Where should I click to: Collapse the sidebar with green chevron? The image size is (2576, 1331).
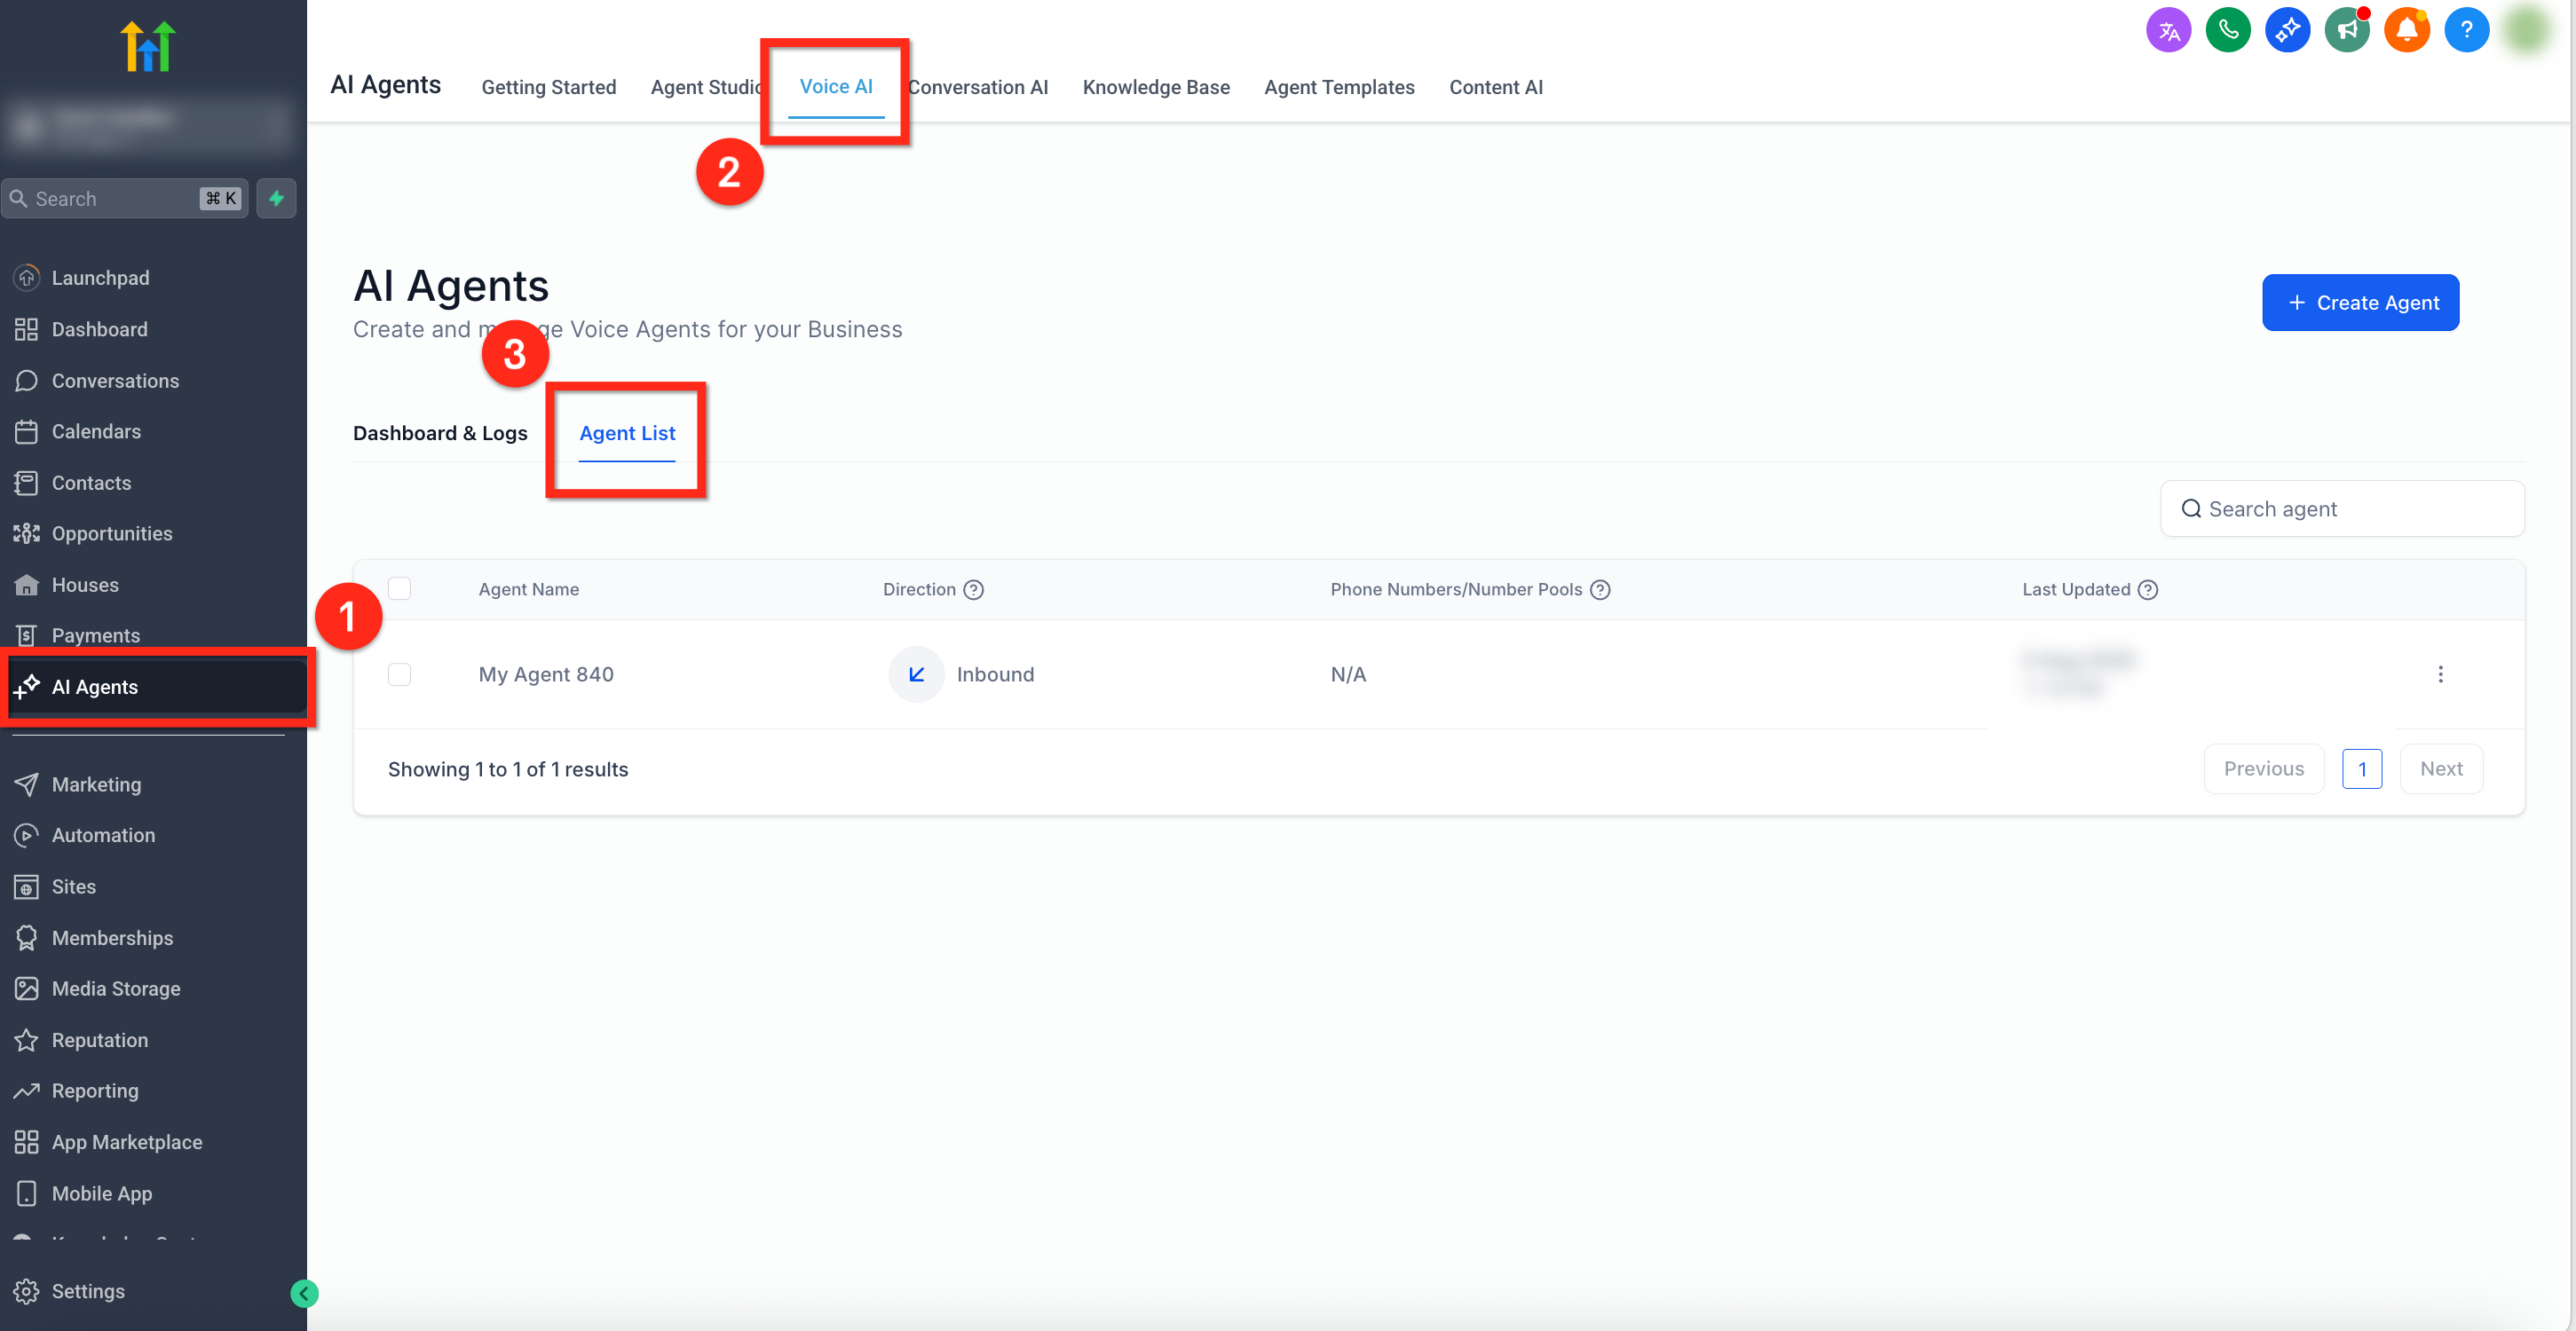tap(304, 1293)
